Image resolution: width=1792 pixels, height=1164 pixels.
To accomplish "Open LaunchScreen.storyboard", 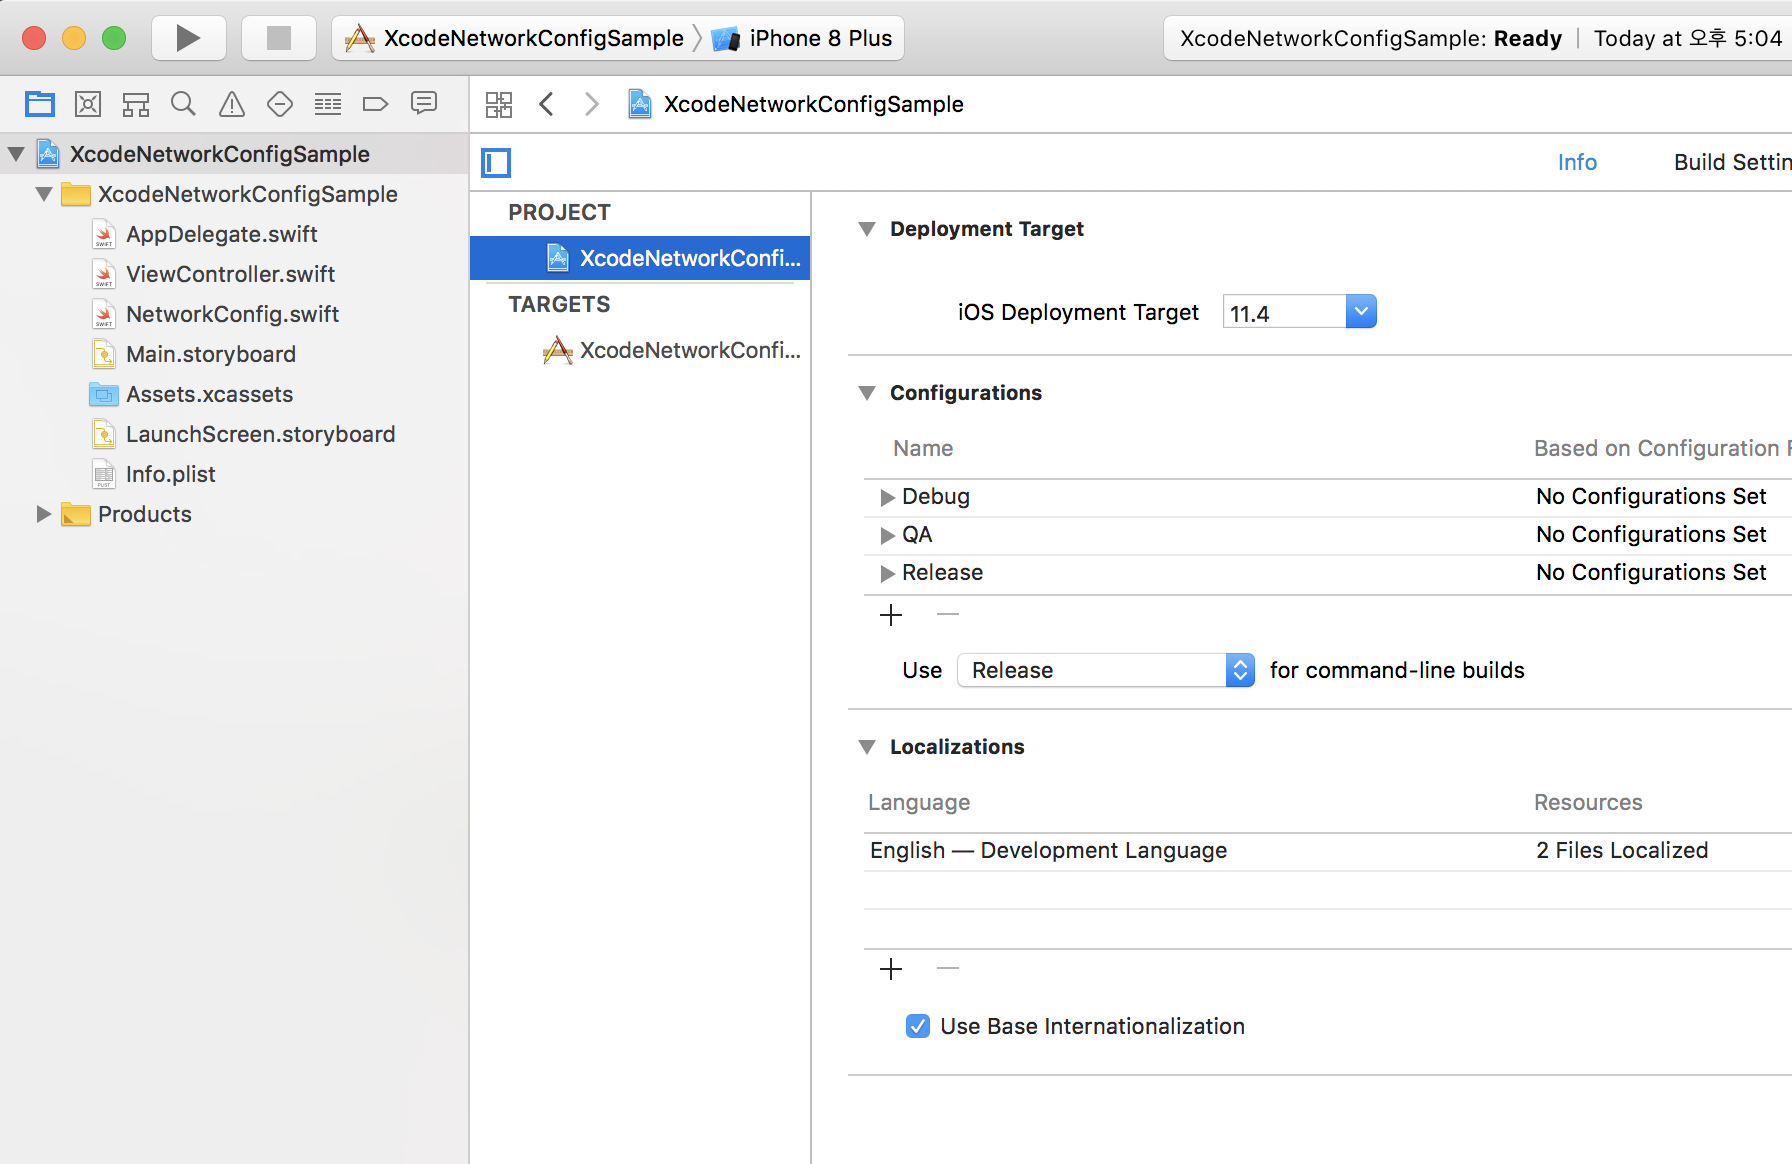I will [x=260, y=434].
